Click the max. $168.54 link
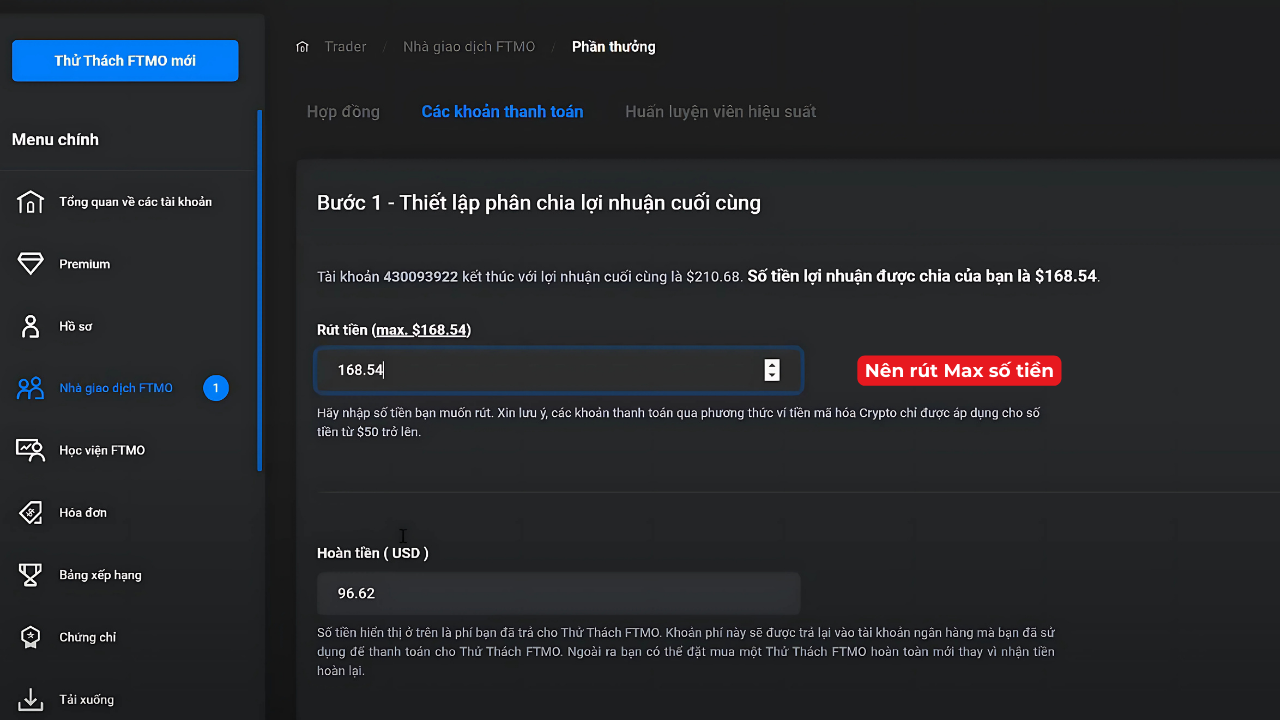Image resolution: width=1280 pixels, height=720 pixels. click(421, 330)
